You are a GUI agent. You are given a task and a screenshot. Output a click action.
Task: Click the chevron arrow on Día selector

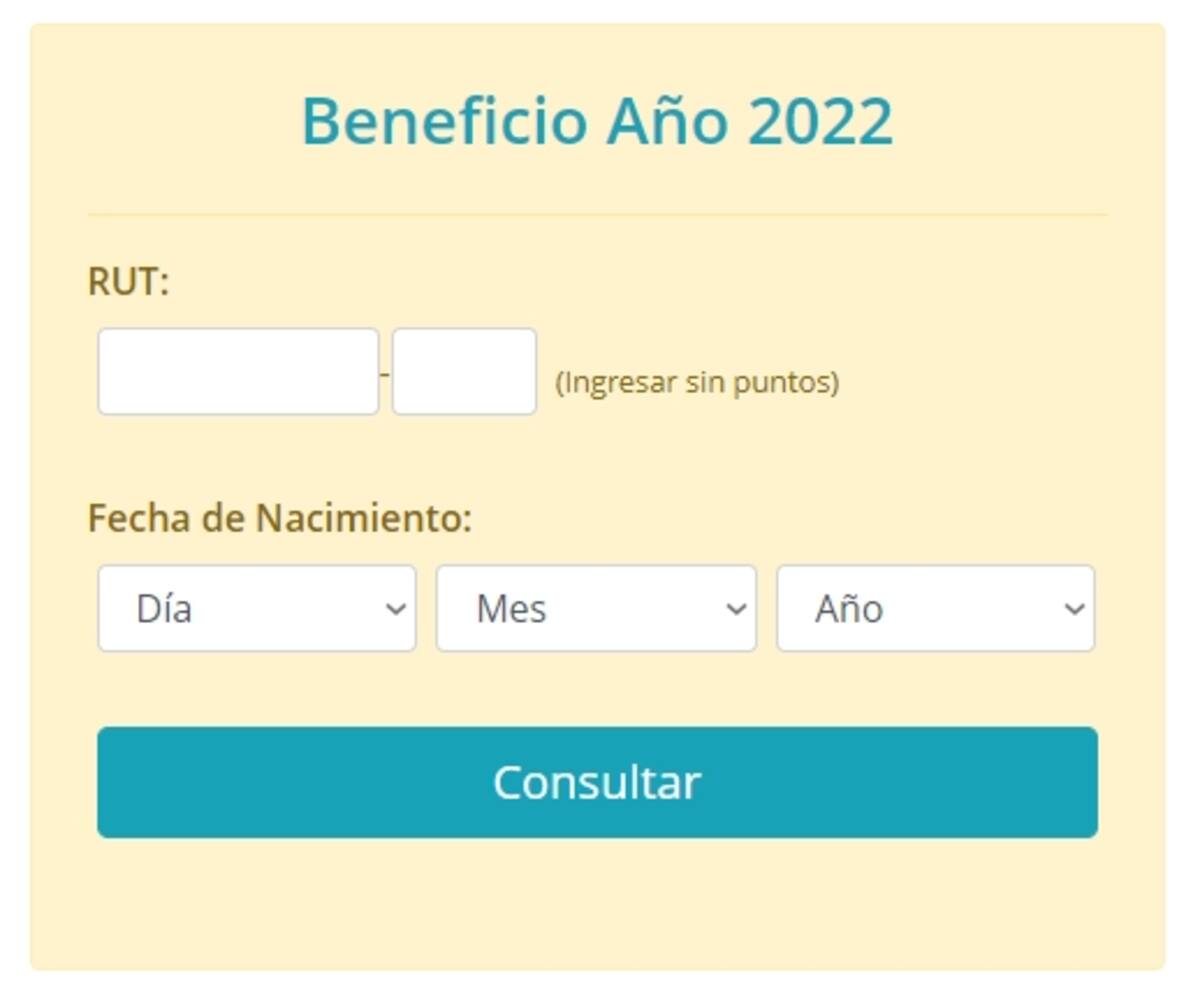pyautogui.click(x=397, y=609)
